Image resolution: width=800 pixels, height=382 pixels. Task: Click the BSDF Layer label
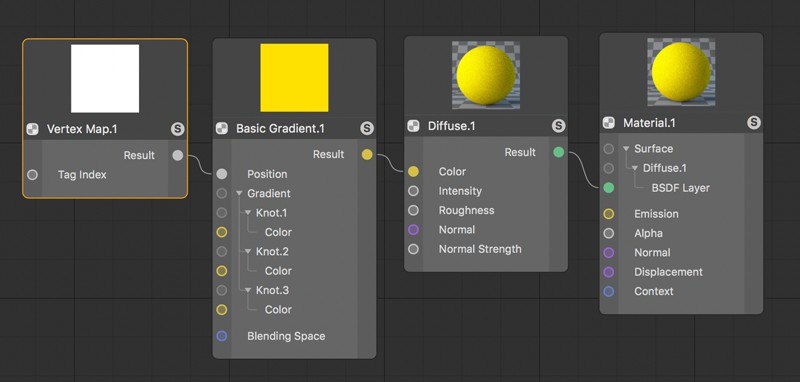(681, 188)
